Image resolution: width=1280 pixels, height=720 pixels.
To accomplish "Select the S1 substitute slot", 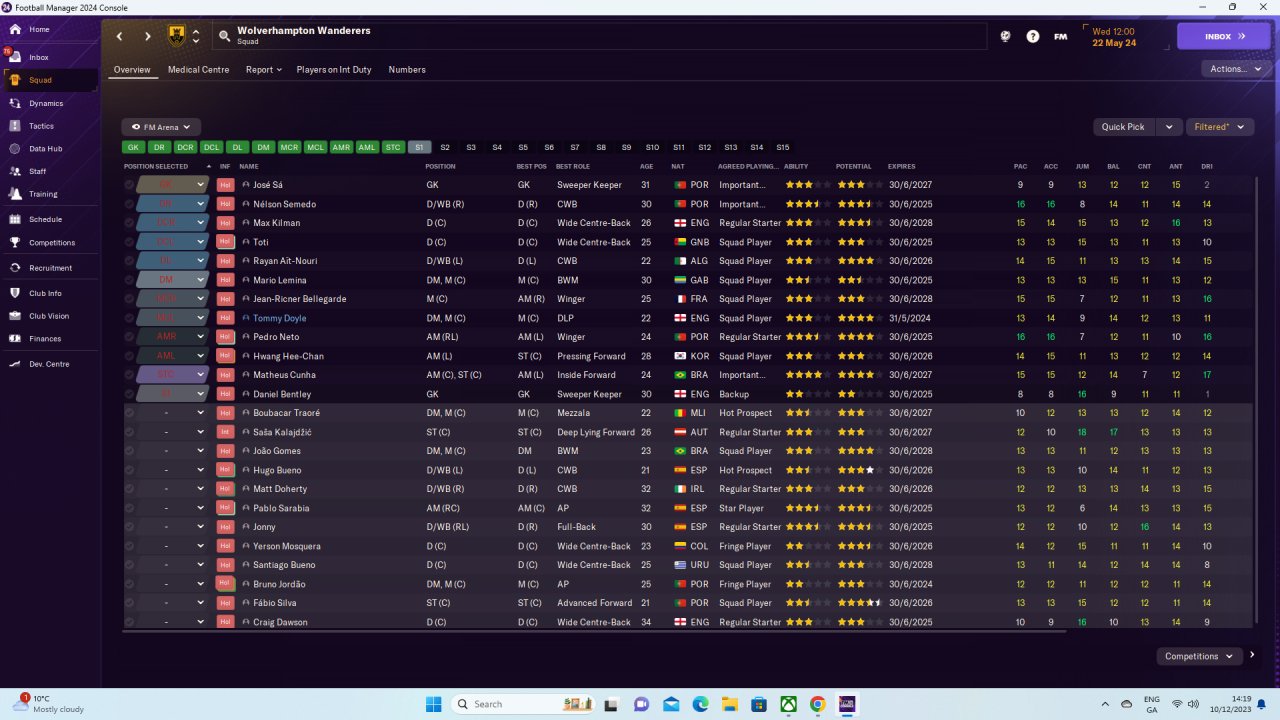I will (419, 147).
